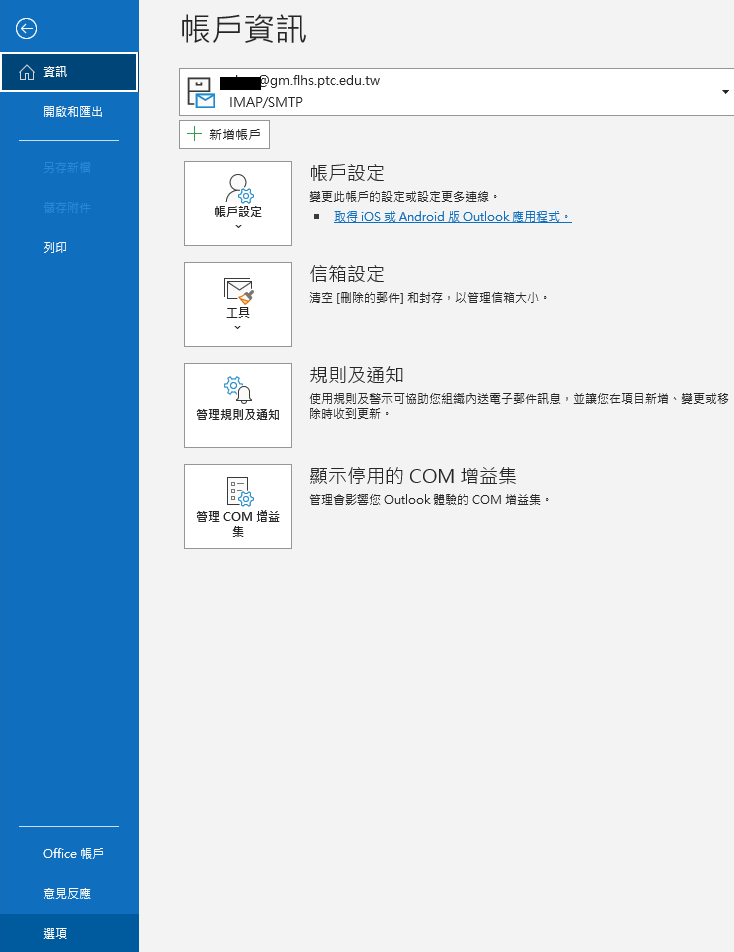Click the green plus icon for 新增帳戶

194,134
